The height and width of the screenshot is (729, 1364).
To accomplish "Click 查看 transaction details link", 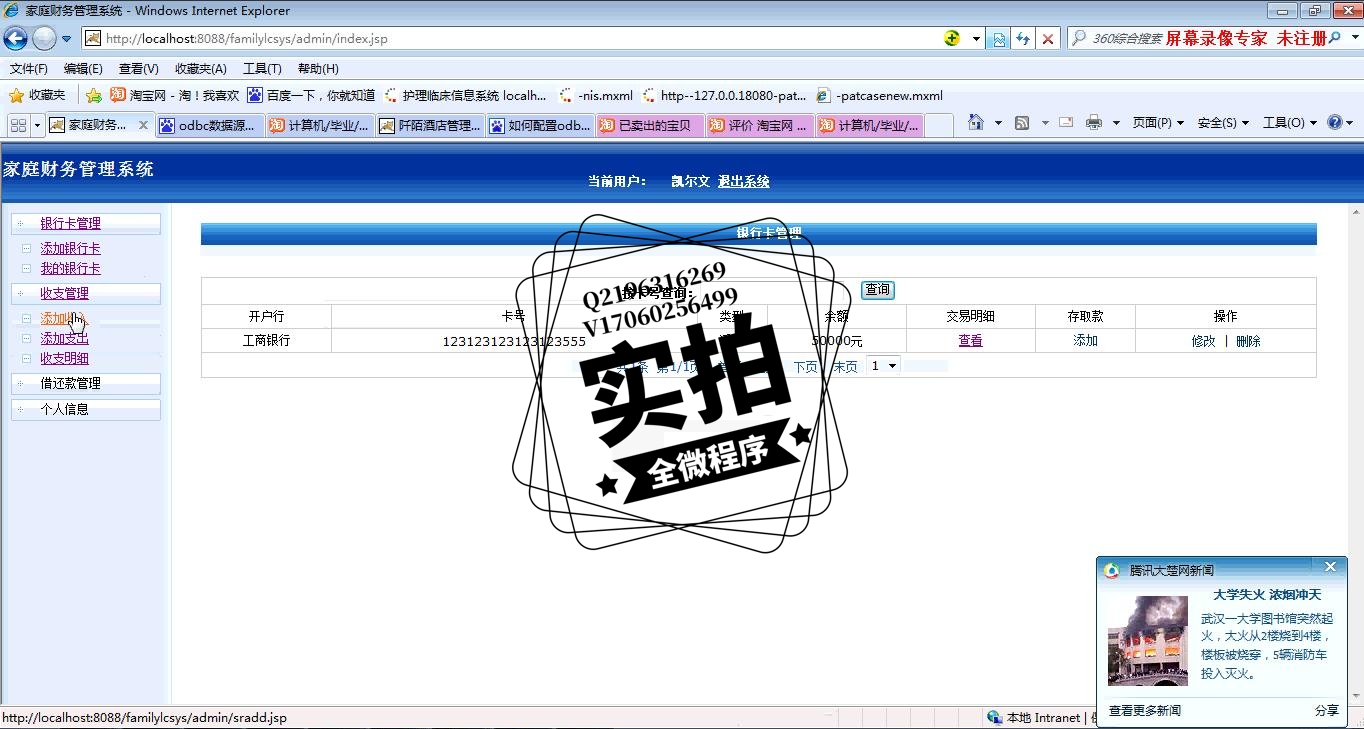I will (x=970, y=341).
